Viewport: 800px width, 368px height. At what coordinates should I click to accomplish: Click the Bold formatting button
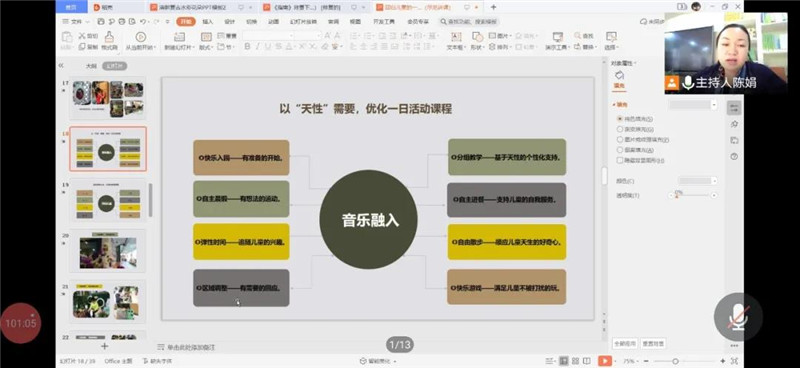click(x=247, y=46)
